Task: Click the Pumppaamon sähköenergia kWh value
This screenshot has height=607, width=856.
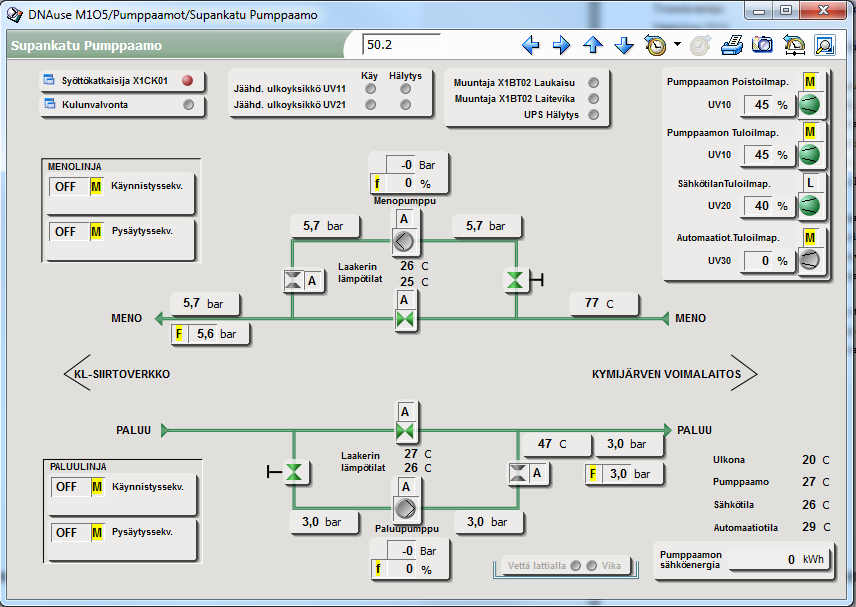Action: pos(778,560)
